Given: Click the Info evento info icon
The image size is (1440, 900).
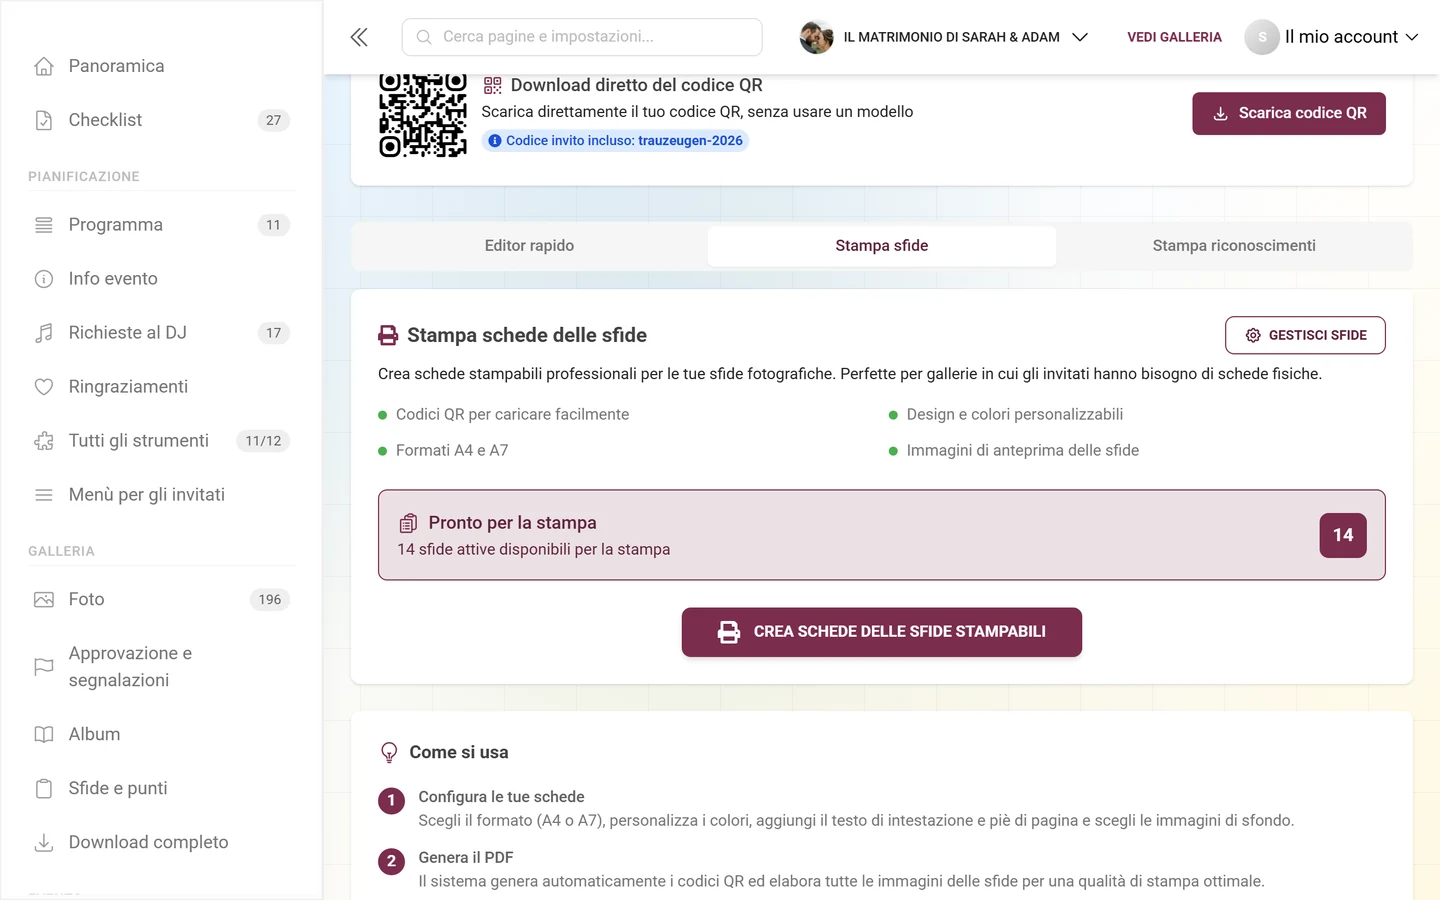Looking at the screenshot, I should [x=44, y=279].
